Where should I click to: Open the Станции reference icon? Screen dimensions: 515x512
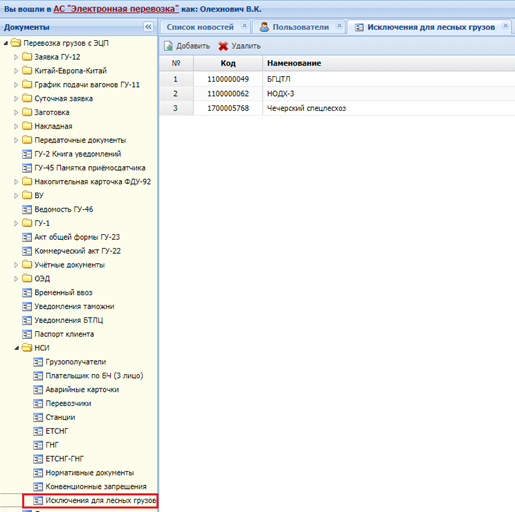click(38, 417)
